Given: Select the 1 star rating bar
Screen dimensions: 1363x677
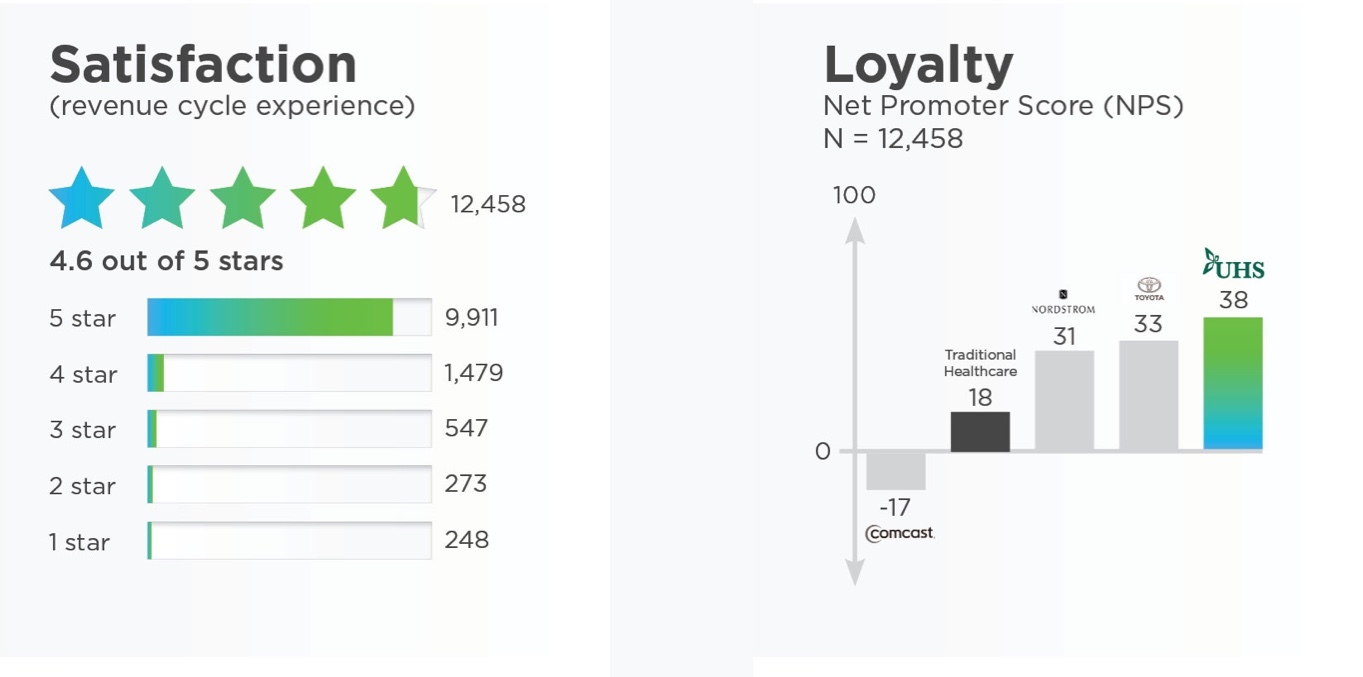Looking at the screenshot, I should 289,541.
